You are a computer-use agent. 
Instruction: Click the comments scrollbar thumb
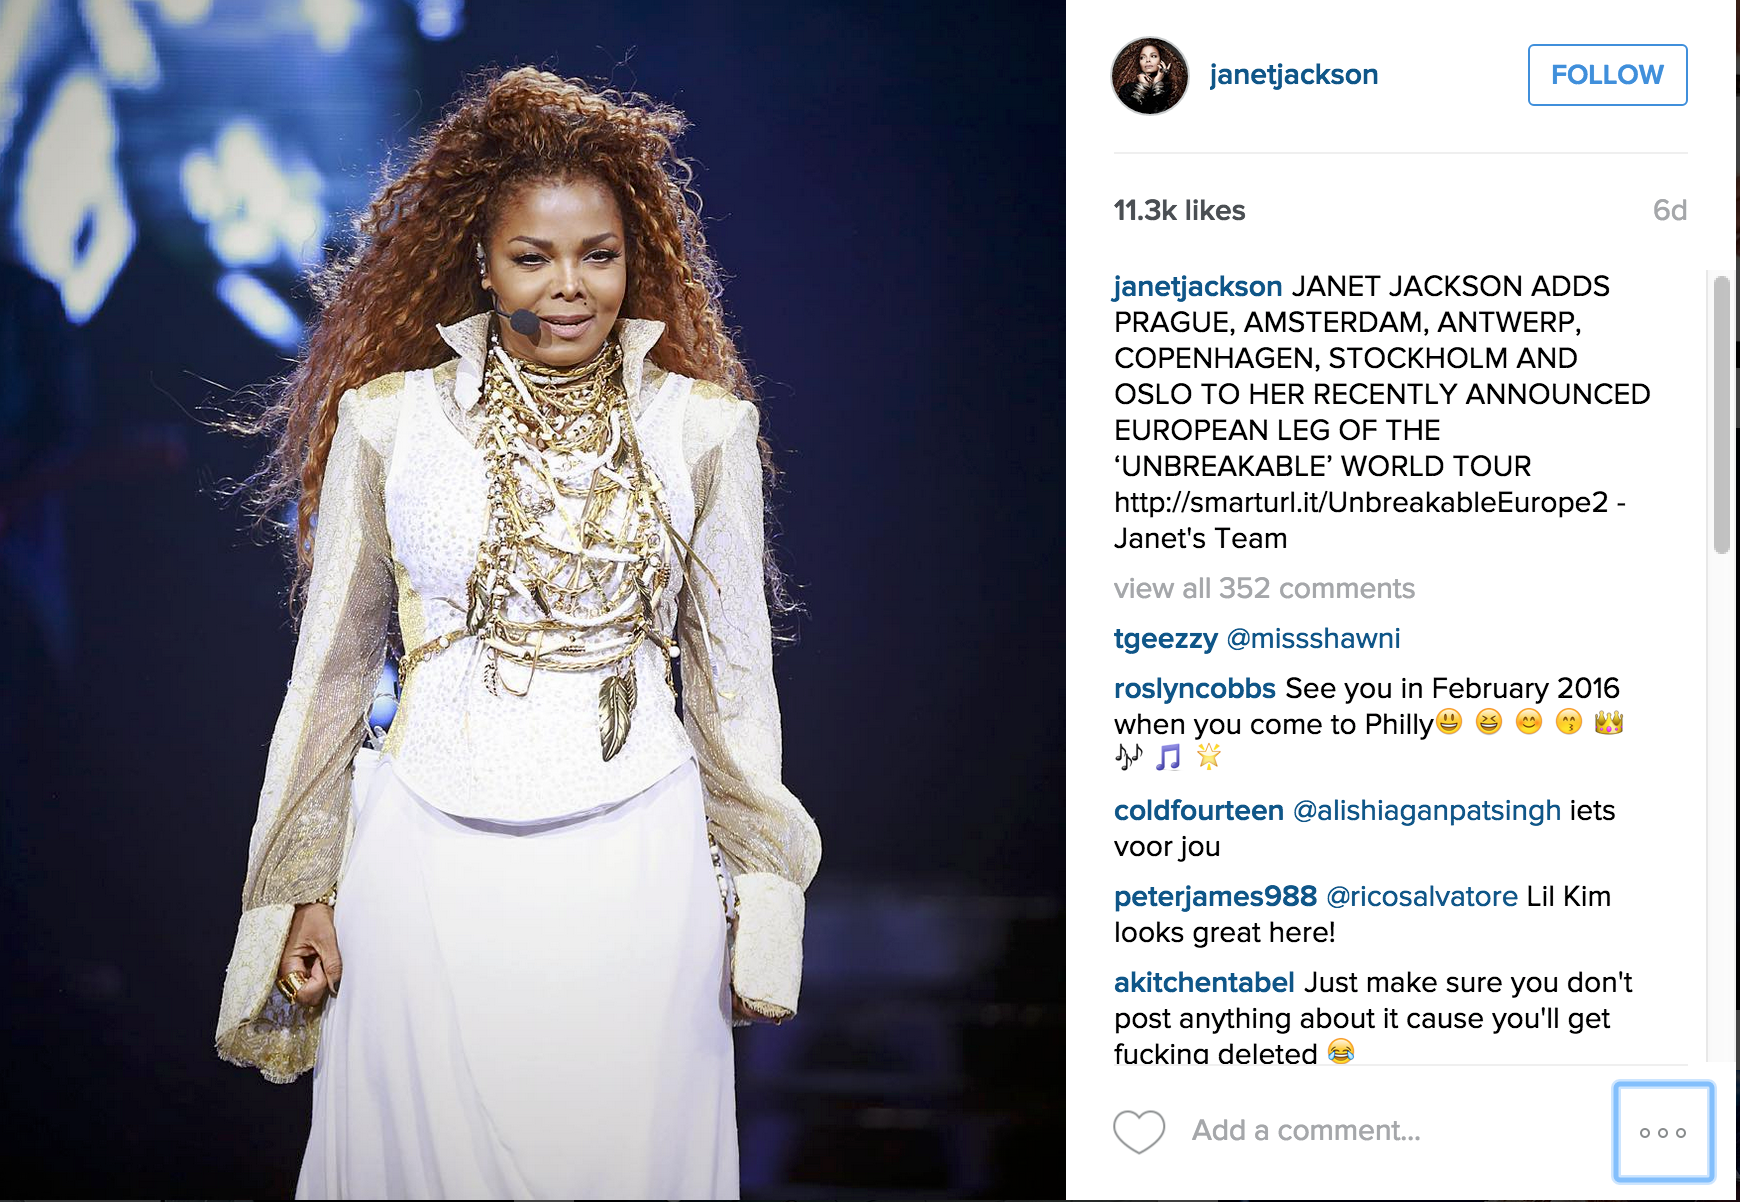pyautogui.click(x=1722, y=414)
